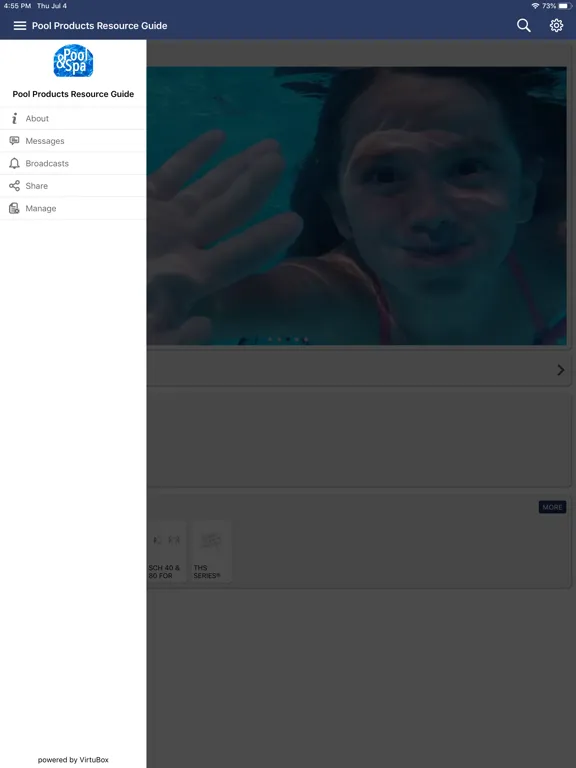Tap Pool Products Resource Guide header title
This screenshot has height=768, width=576.
coord(99,25)
